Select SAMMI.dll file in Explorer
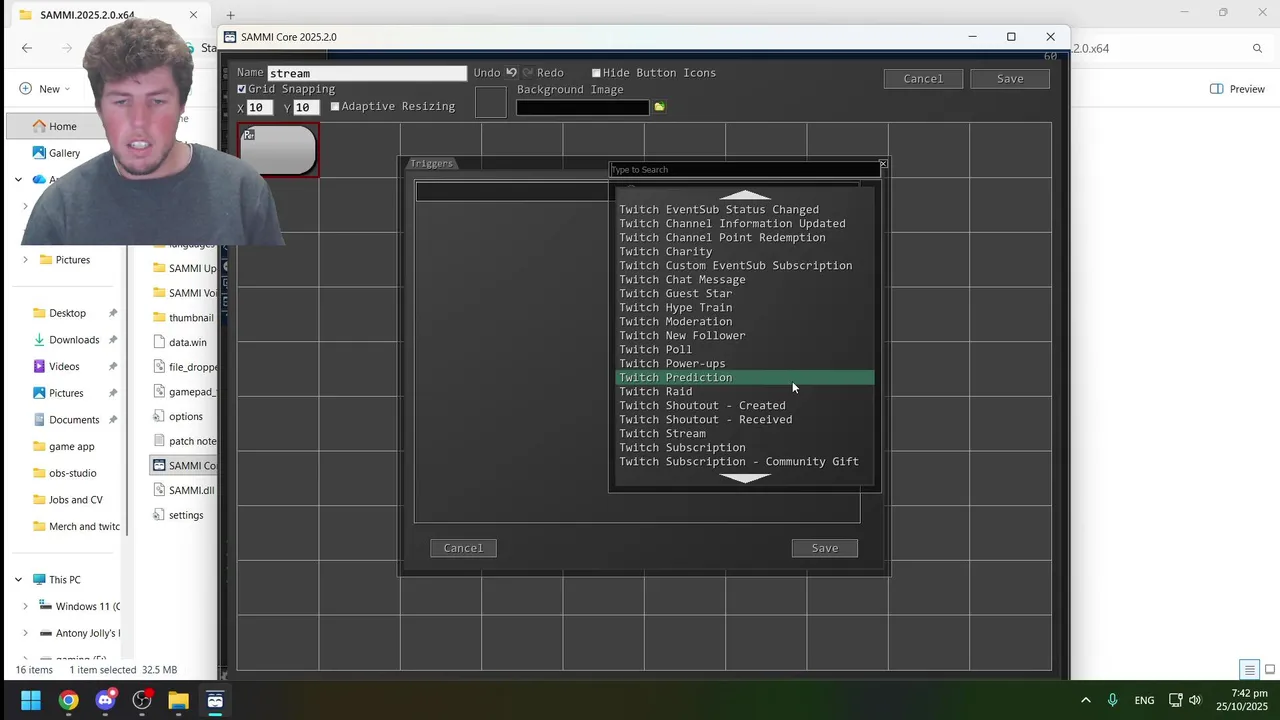The image size is (1280, 720). coord(190,490)
